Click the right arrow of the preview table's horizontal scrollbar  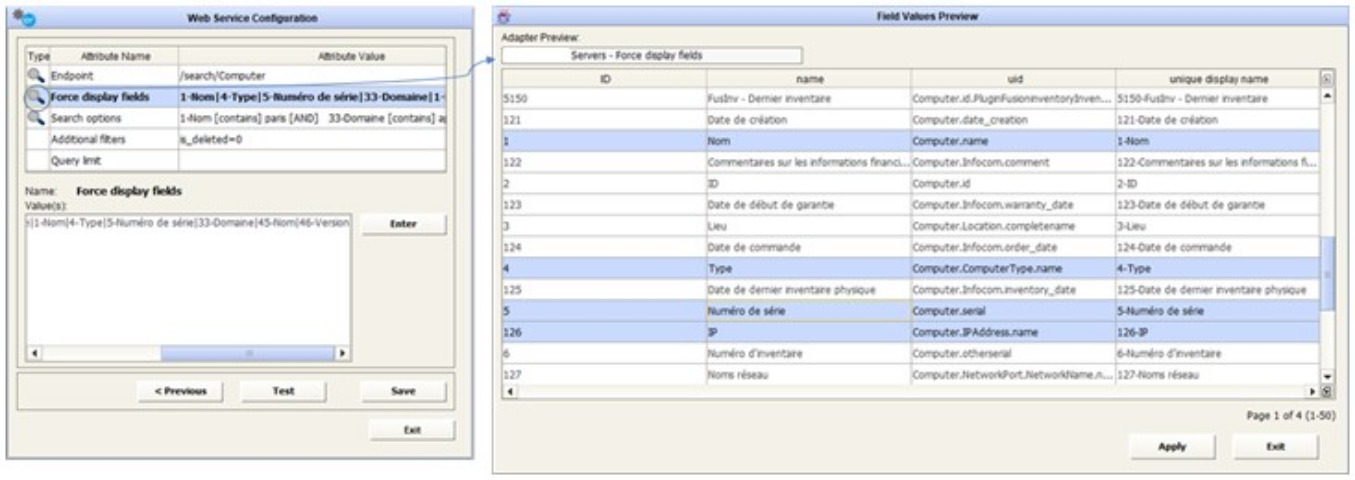click(1313, 391)
